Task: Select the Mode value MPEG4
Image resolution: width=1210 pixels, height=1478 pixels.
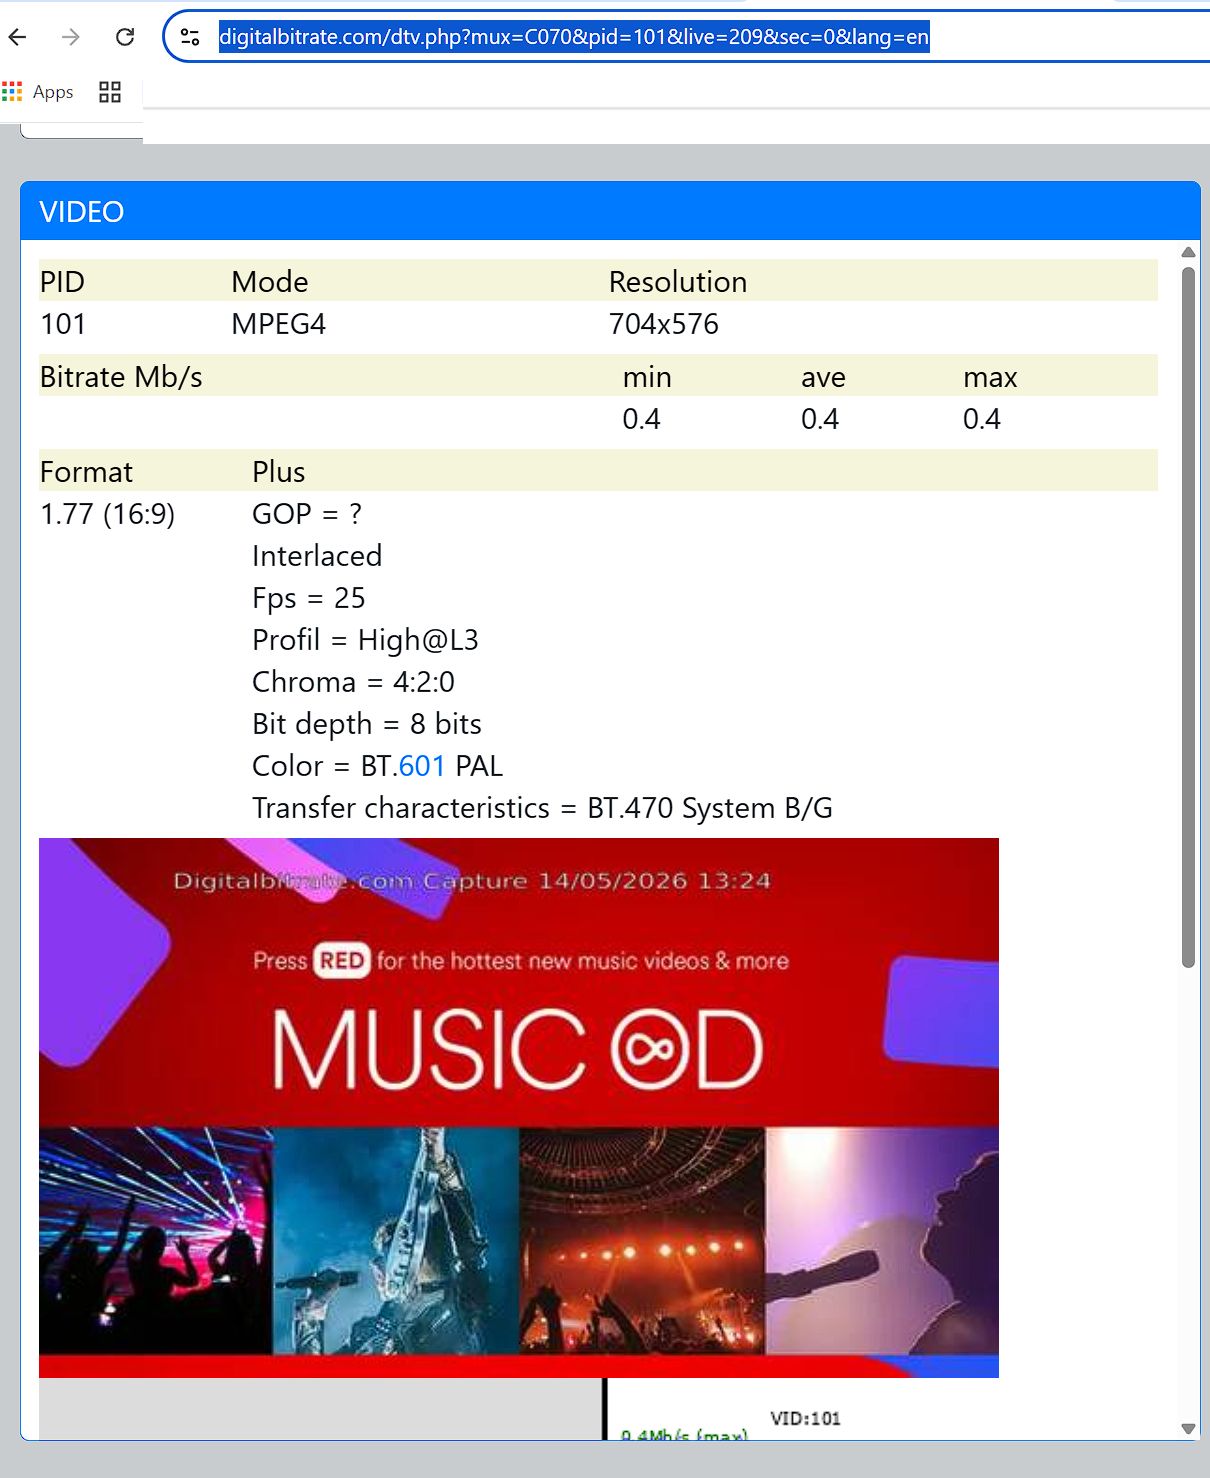Action: [279, 324]
